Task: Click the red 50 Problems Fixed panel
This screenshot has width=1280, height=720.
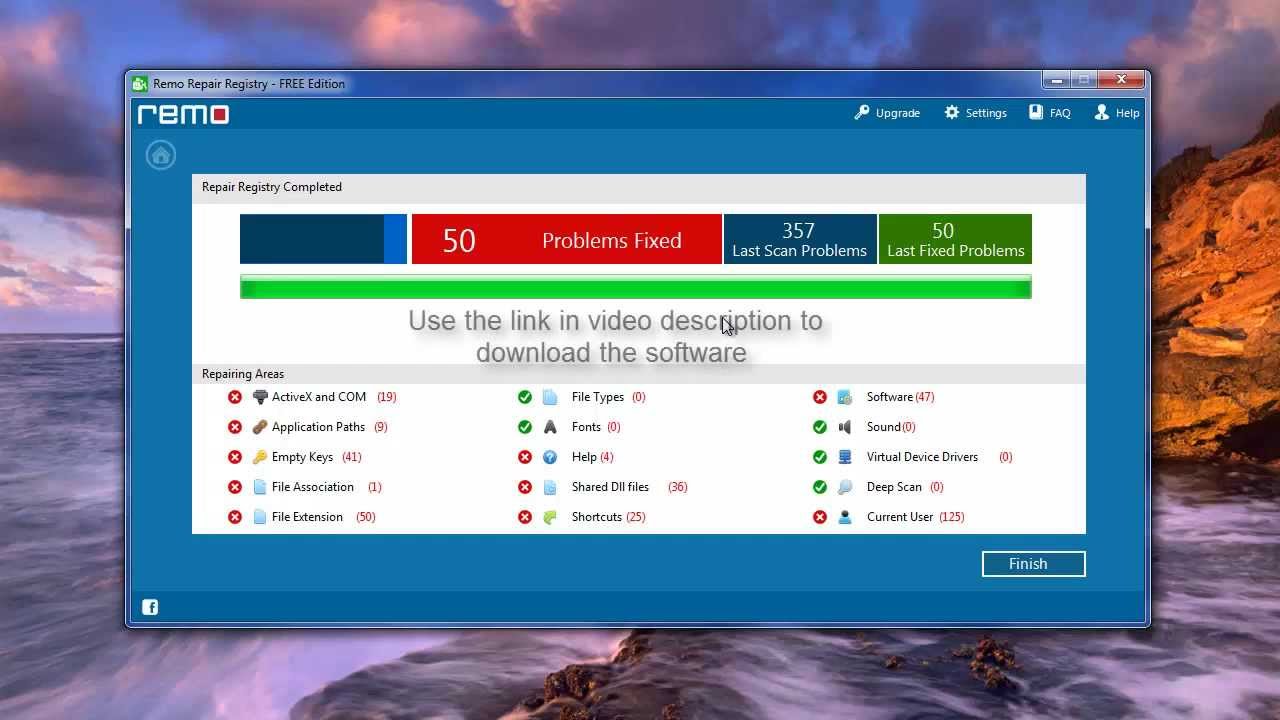Action: [566, 239]
